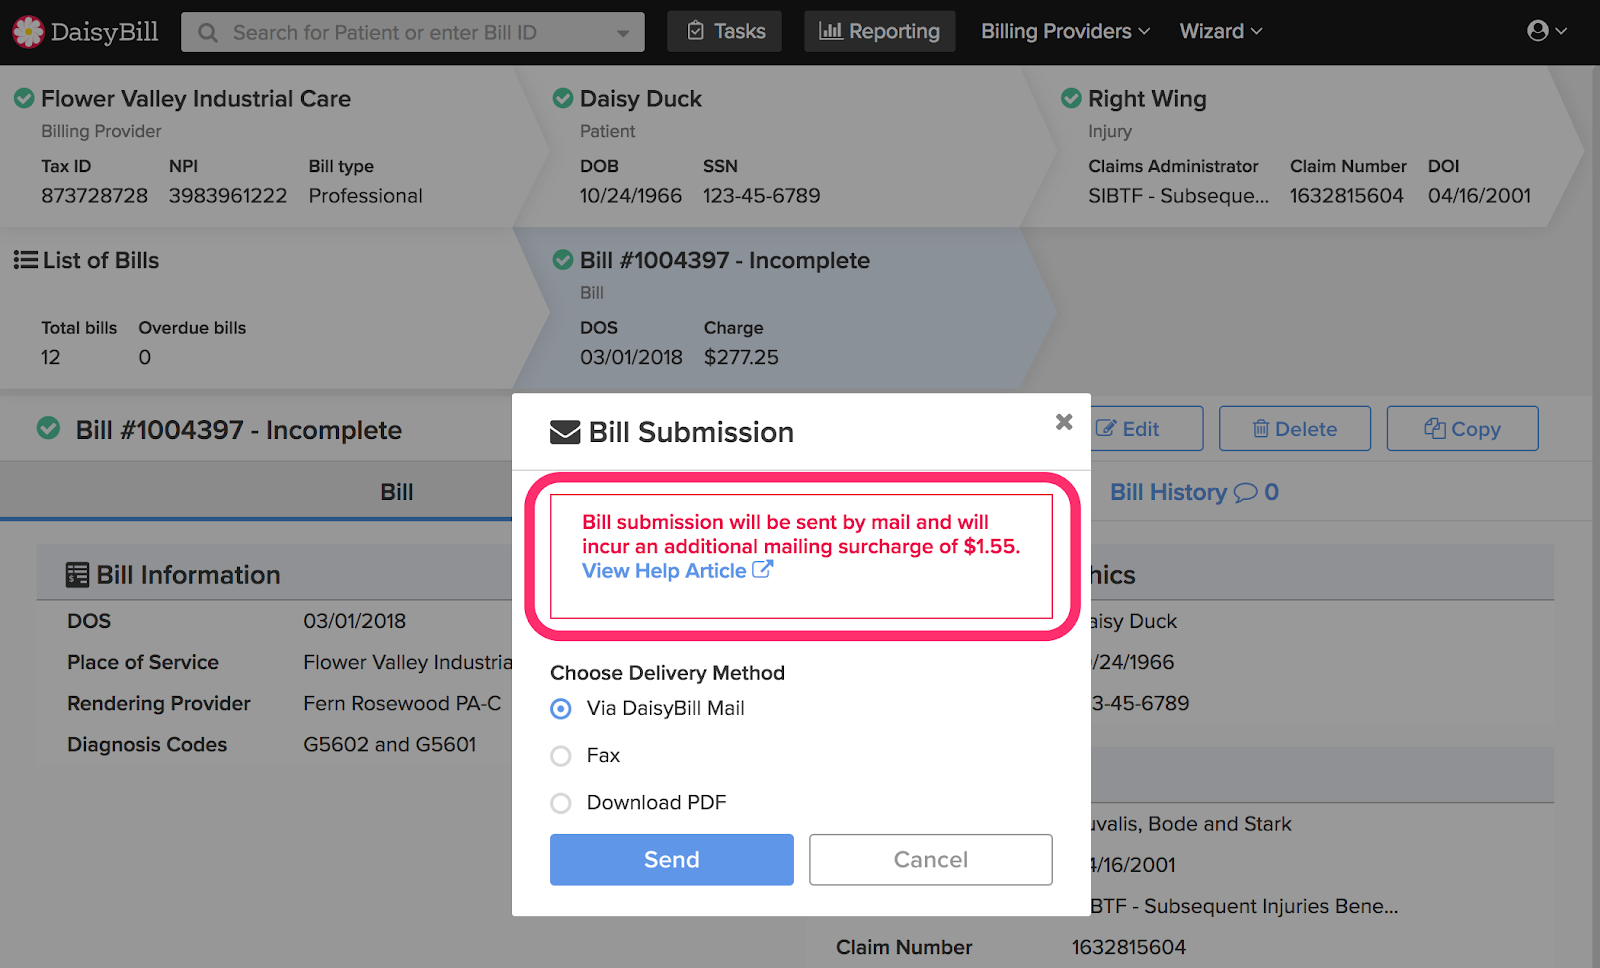Select the Download PDF delivery method
This screenshot has height=968, width=1600.
click(x=561, y=803)
